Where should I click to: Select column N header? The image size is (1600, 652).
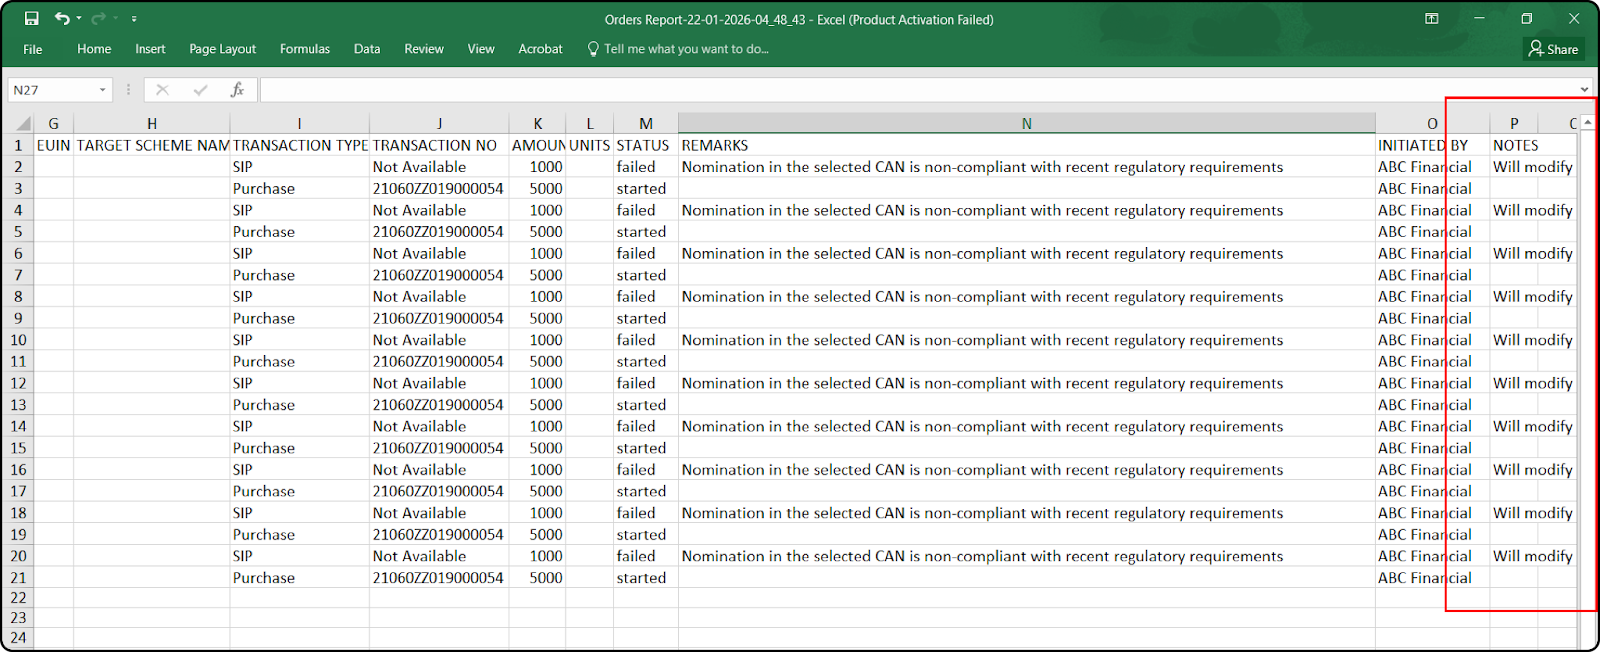(x=1027, y=124)
